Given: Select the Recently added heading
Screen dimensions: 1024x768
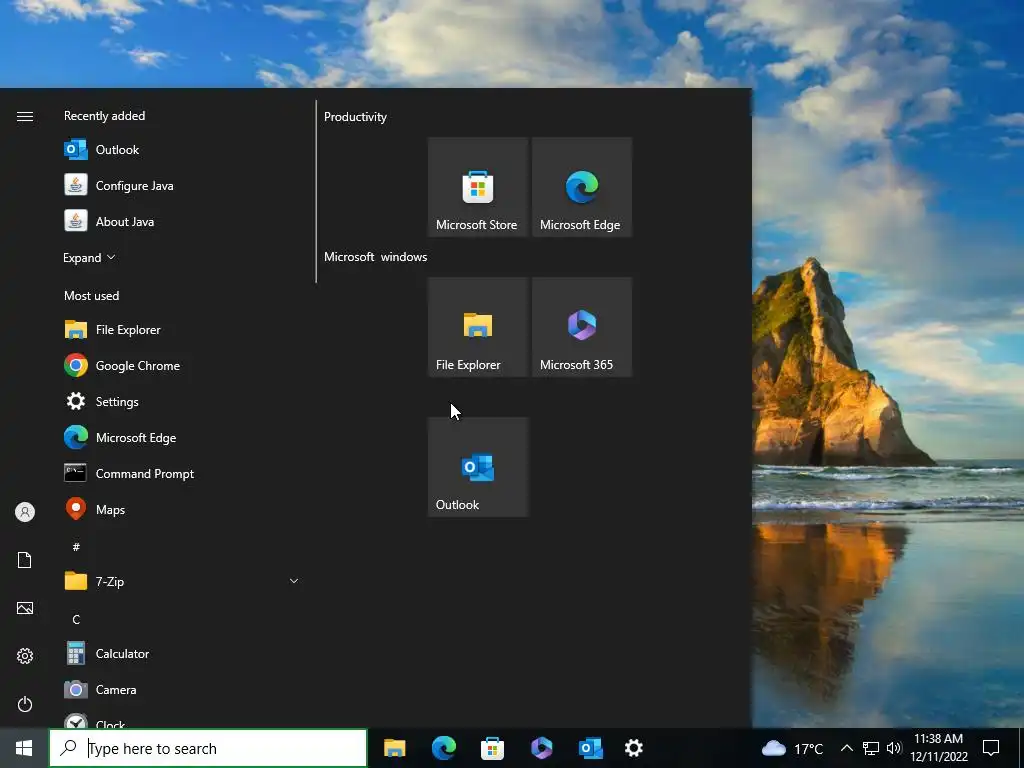Looking at the screenshot, I should coord(104,116).
